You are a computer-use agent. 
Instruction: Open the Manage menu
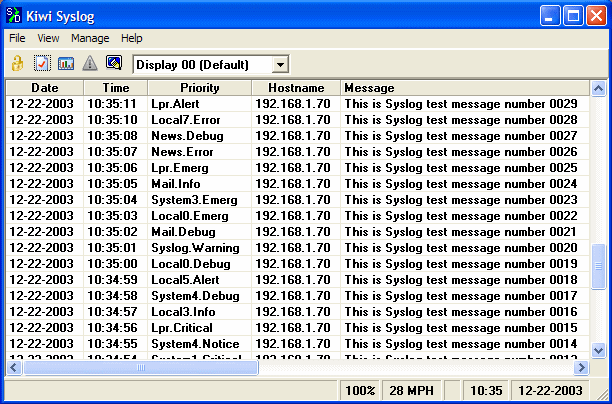(x=90, y=38)
